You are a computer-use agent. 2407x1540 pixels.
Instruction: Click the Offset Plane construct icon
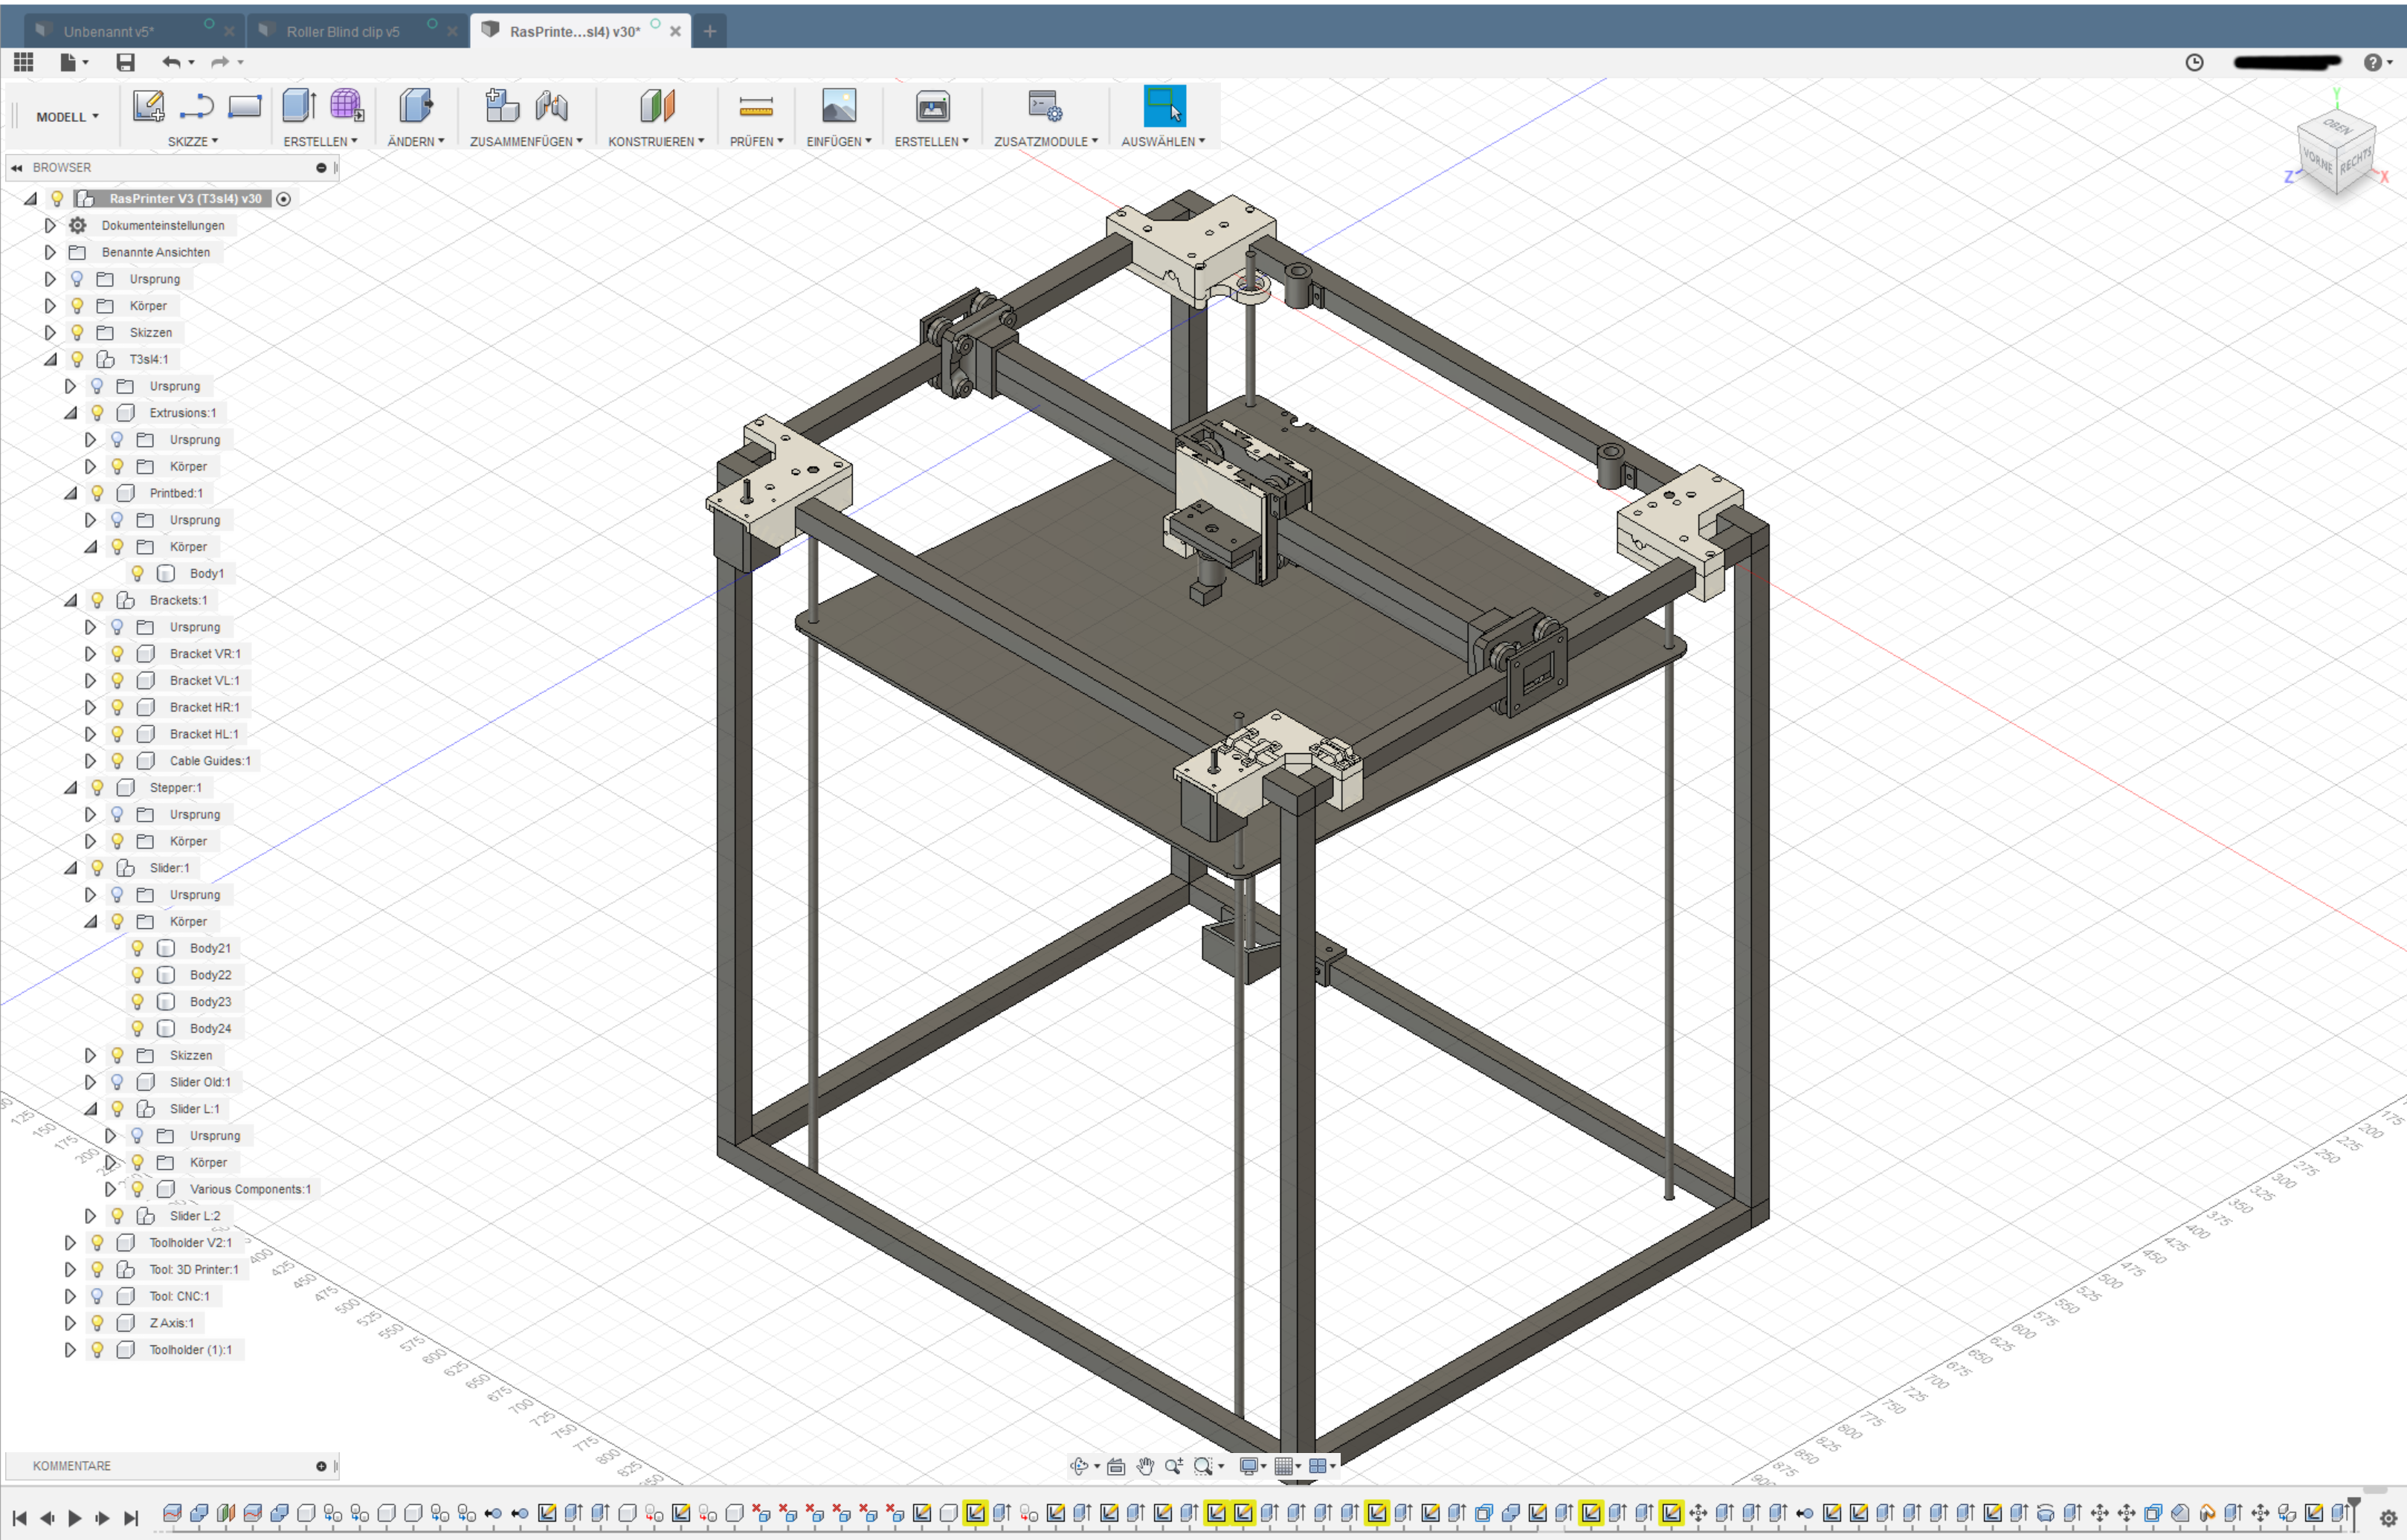point(657,106)
